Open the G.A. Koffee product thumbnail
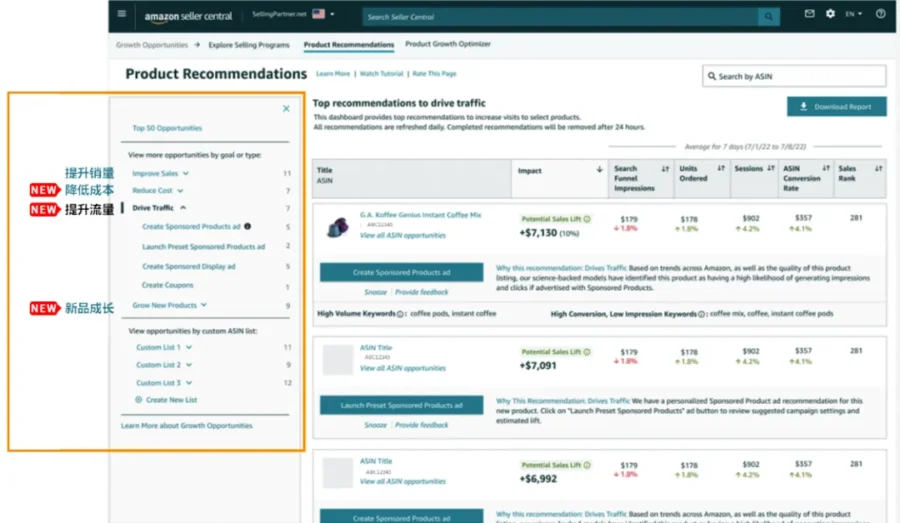This screenshot has width=900, height=523. pyautogui.click(x=337, y=227)
